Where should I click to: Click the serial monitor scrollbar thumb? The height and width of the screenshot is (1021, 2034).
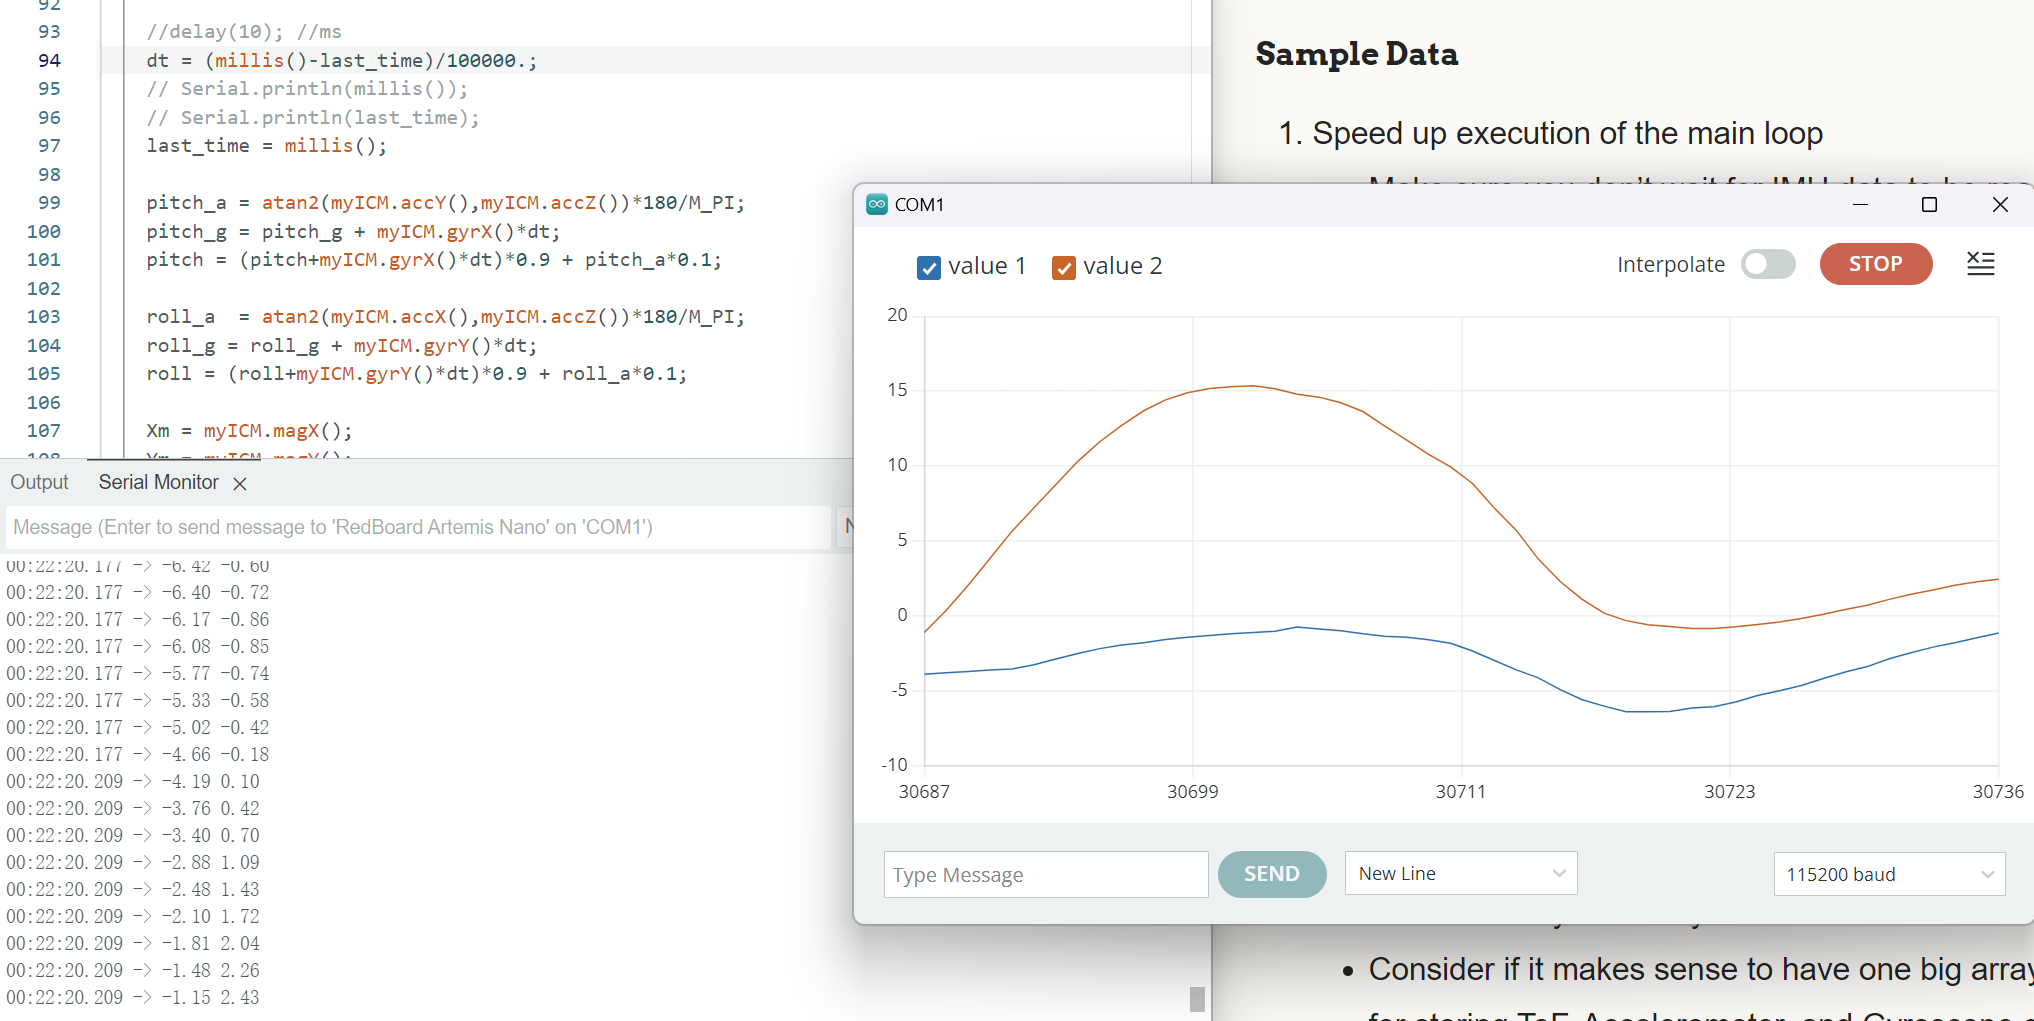(1197, 999)
